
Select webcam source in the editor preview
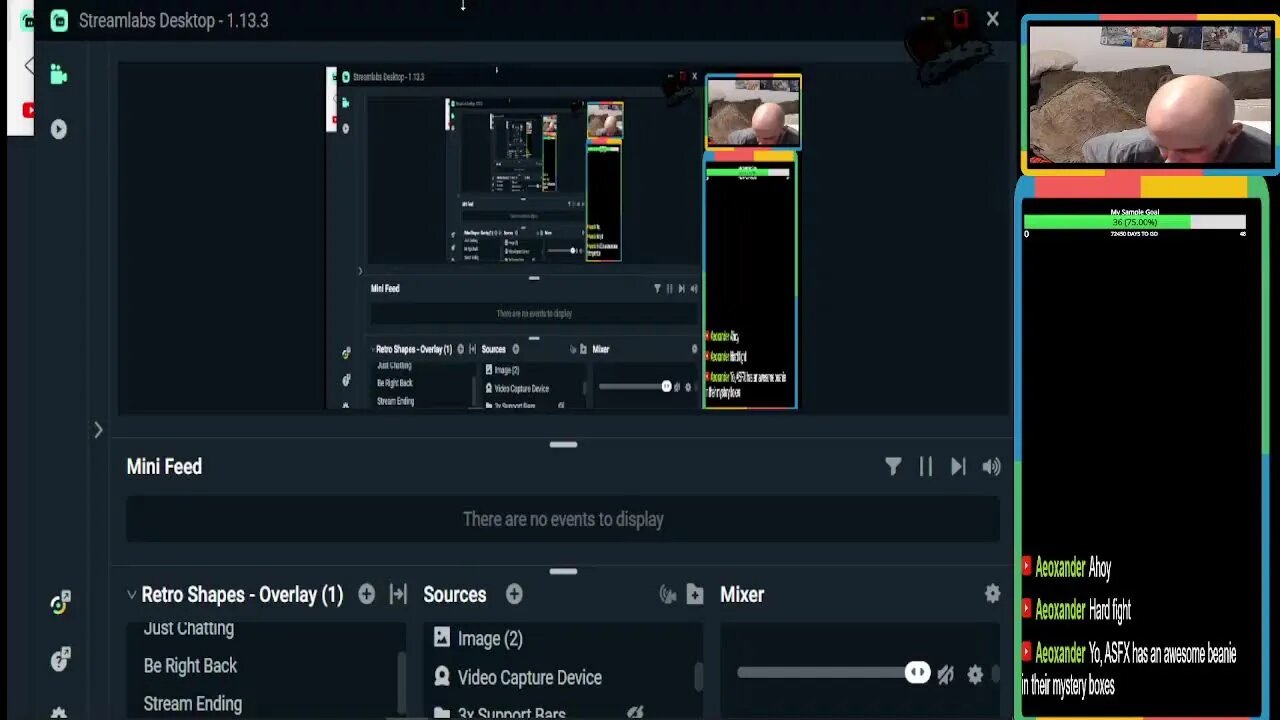tap(753, 112)
